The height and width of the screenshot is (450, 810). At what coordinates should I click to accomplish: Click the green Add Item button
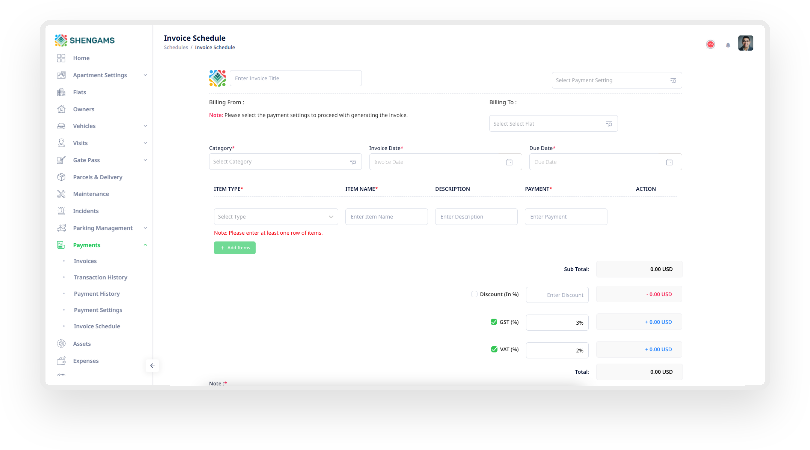tap(235, 247)
